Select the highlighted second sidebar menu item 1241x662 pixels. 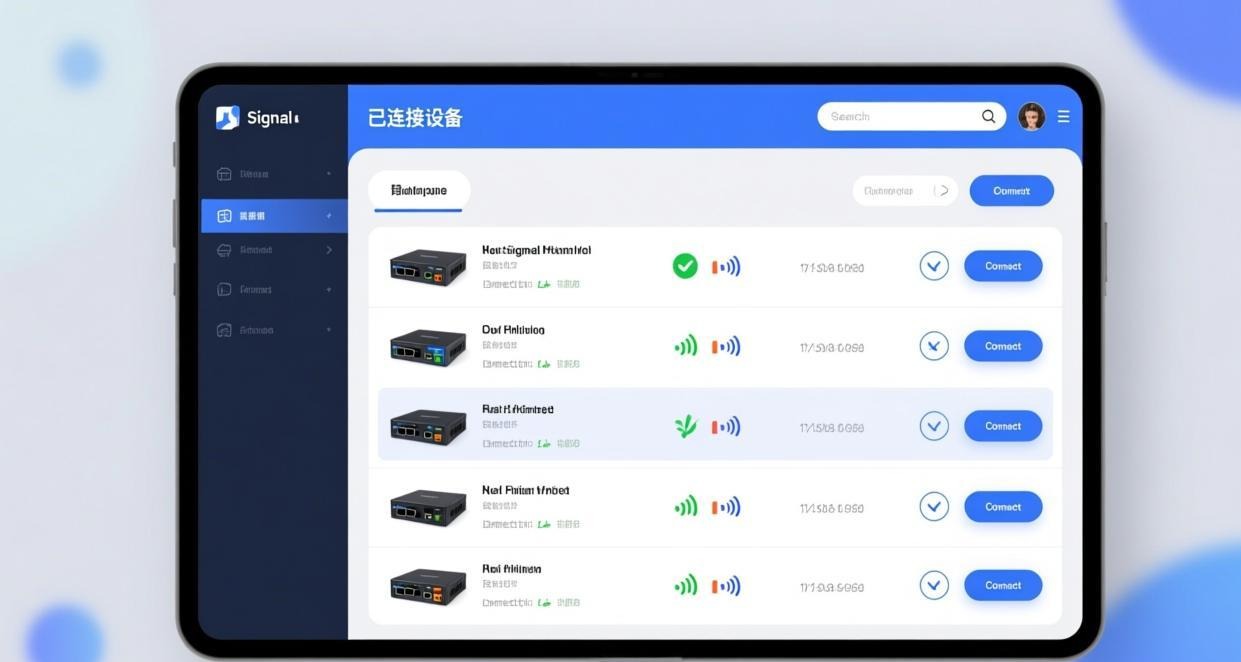point(274,216)
